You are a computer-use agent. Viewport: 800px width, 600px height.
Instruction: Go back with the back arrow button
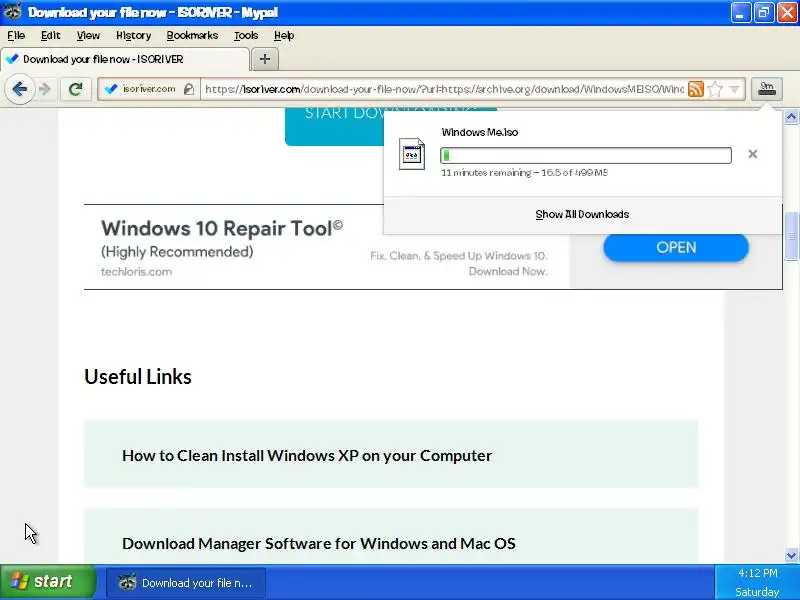pos(19,89)
